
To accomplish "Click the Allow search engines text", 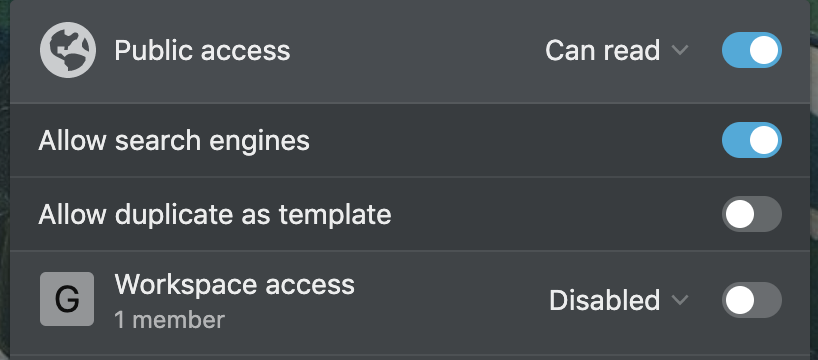I will click(174, 141).
